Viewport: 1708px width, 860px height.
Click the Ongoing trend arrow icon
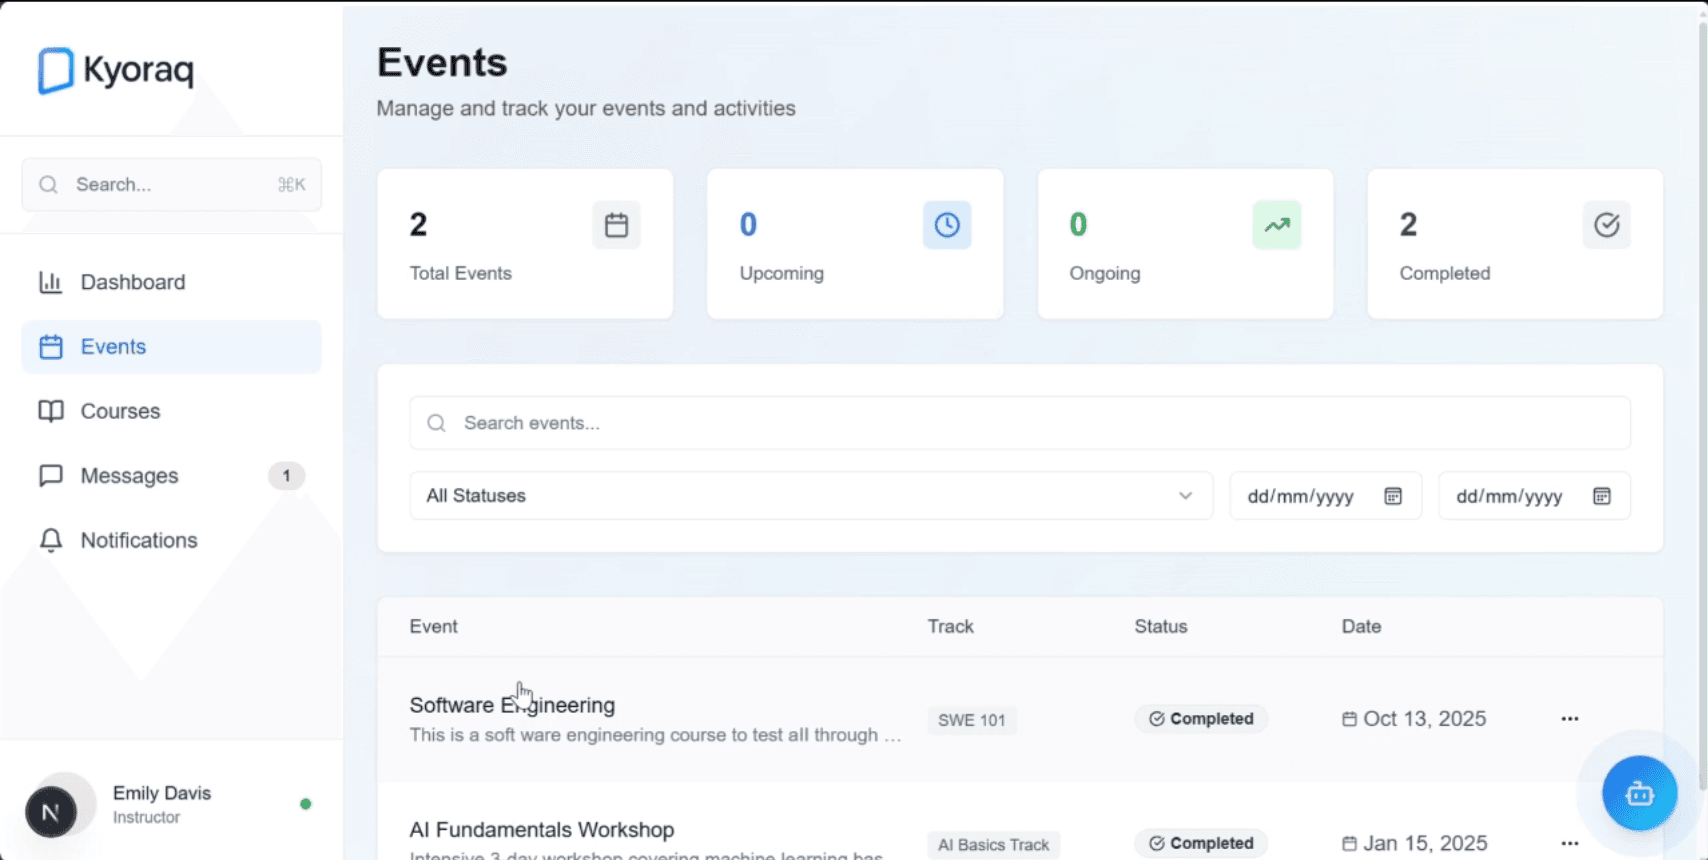(x=1276, y=225)
